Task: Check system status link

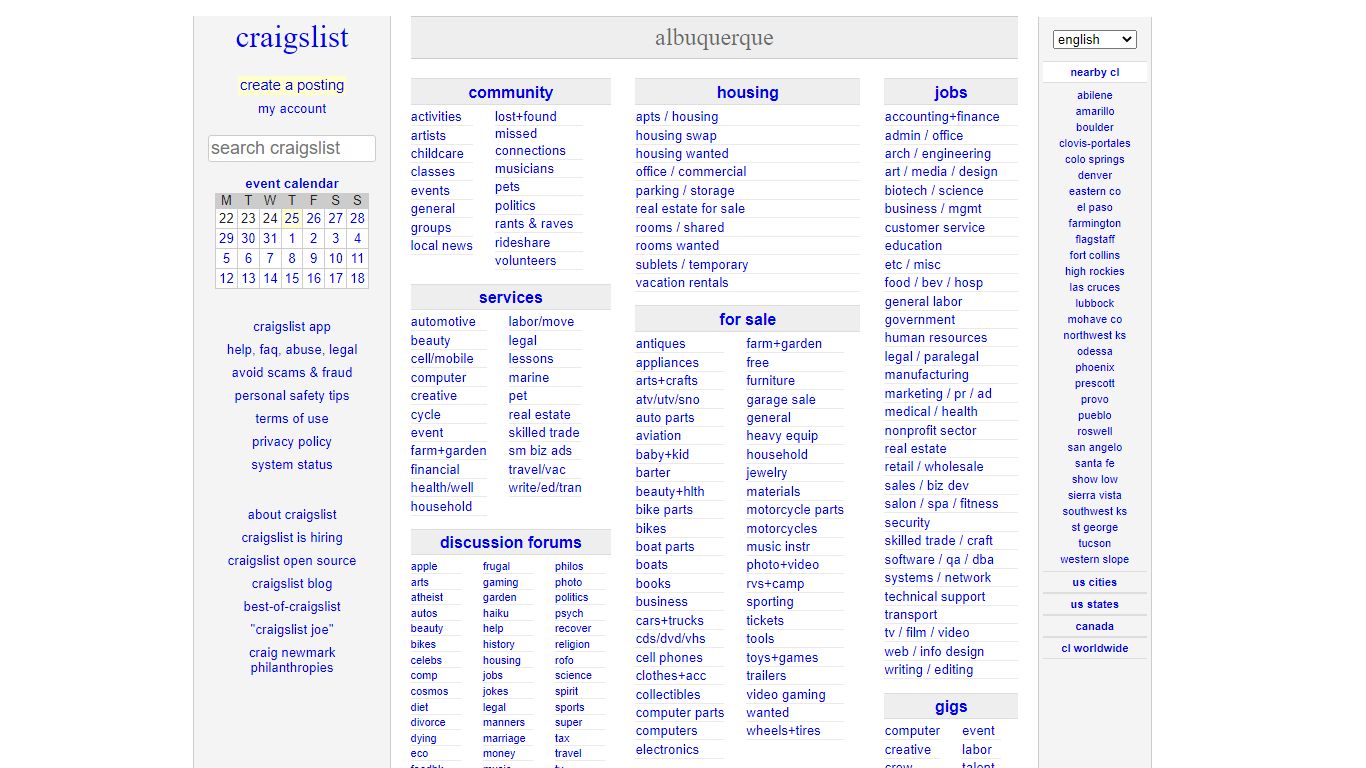Action: click(x=292, y=465)
